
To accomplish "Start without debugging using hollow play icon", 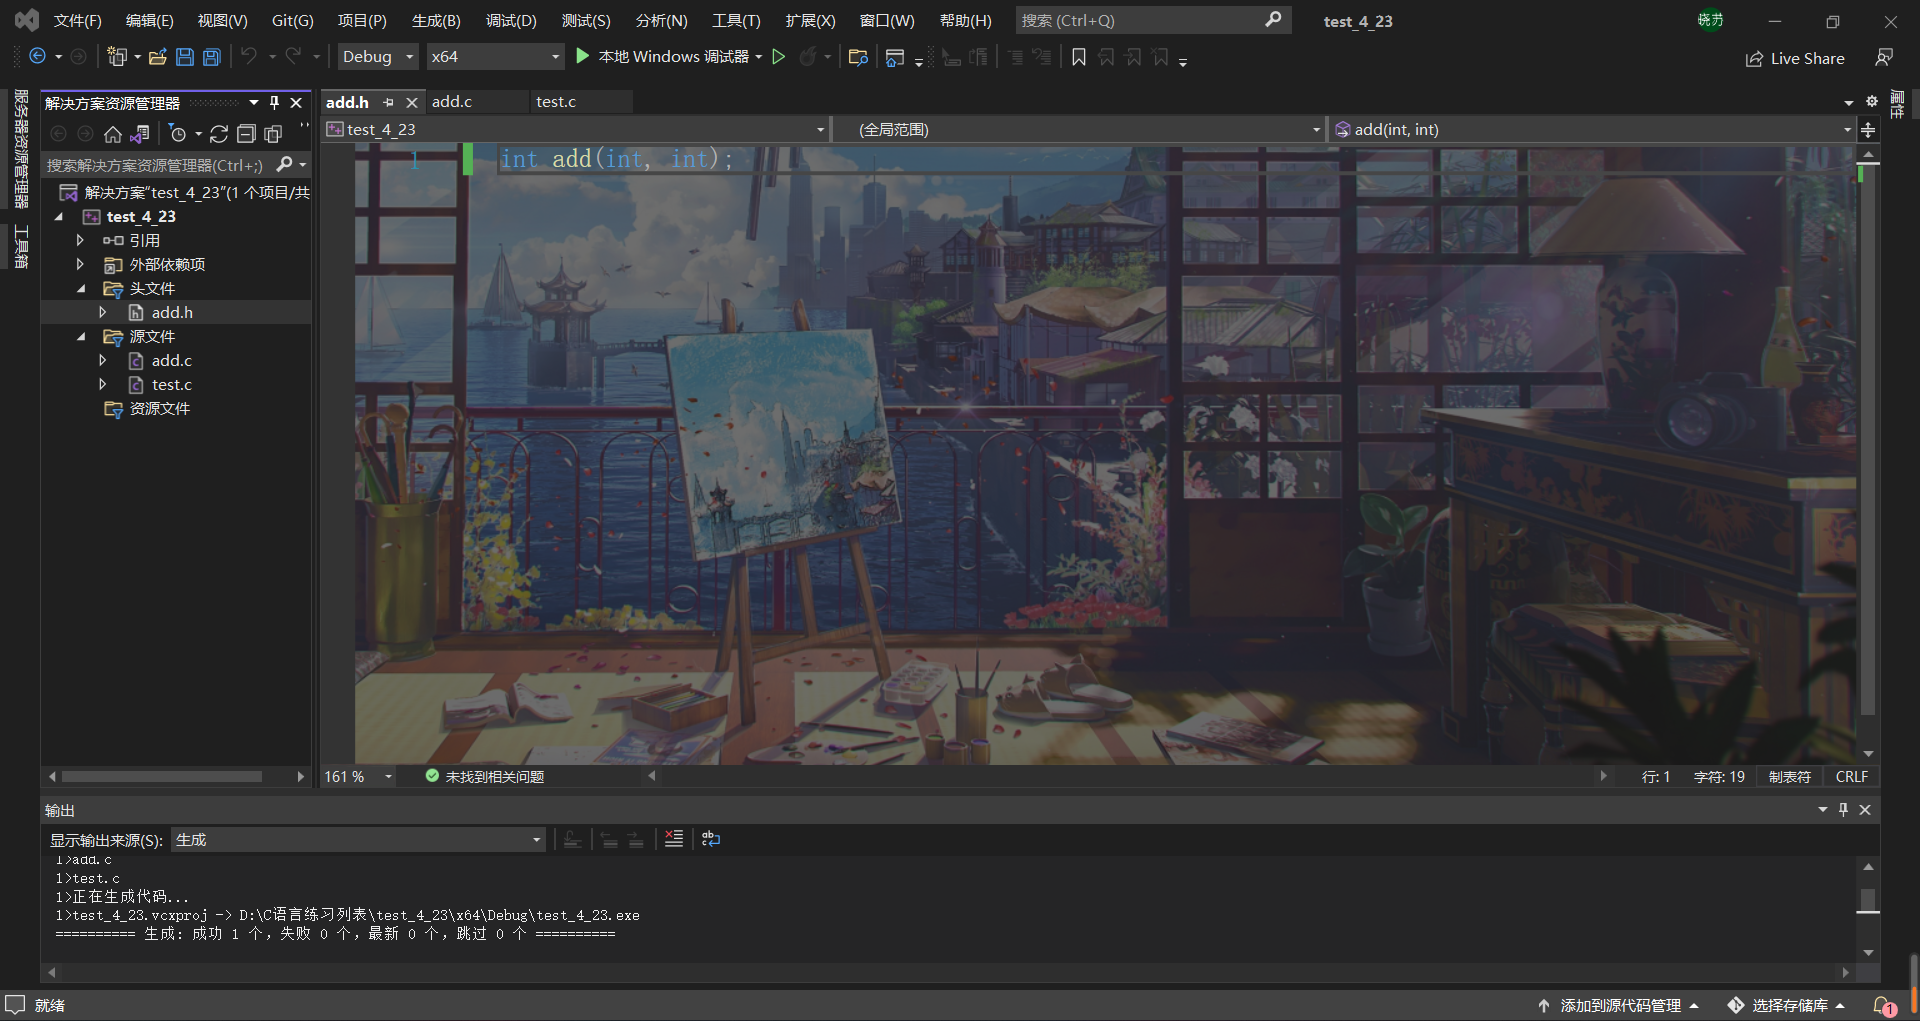I will 779,57.
